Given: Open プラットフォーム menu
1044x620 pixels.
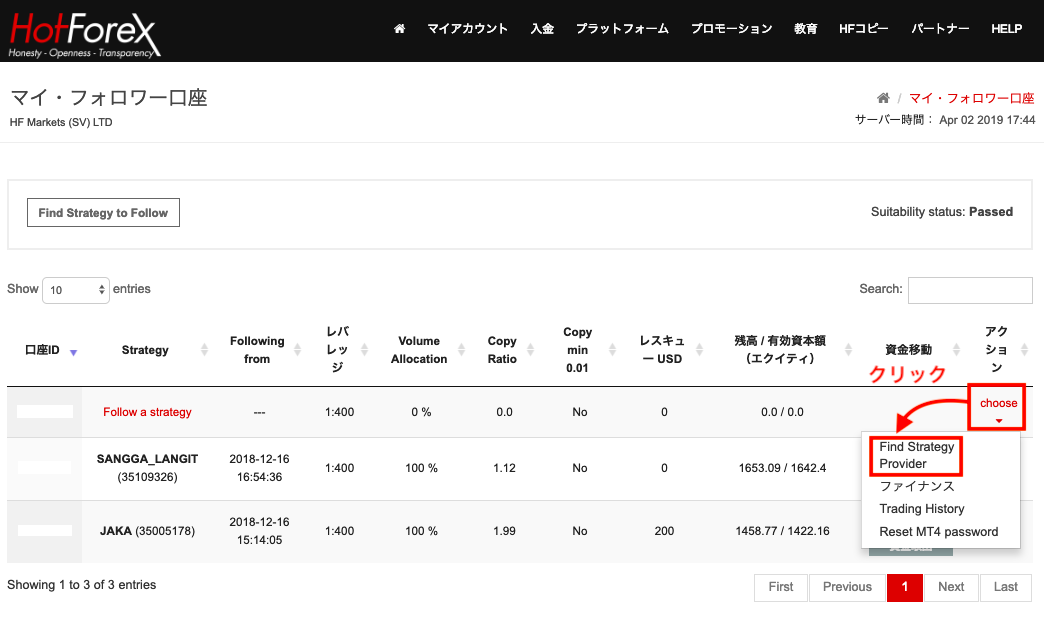Looking at the screenshot, I should [622, 29].
